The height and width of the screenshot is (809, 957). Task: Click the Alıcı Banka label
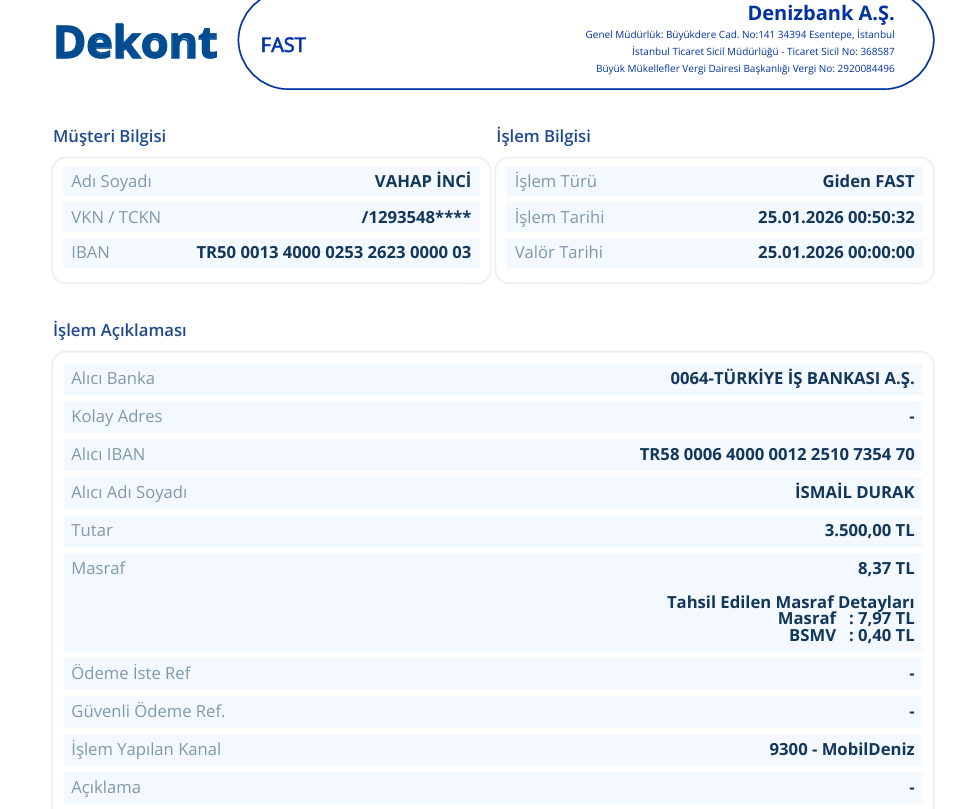coord(113,378)
